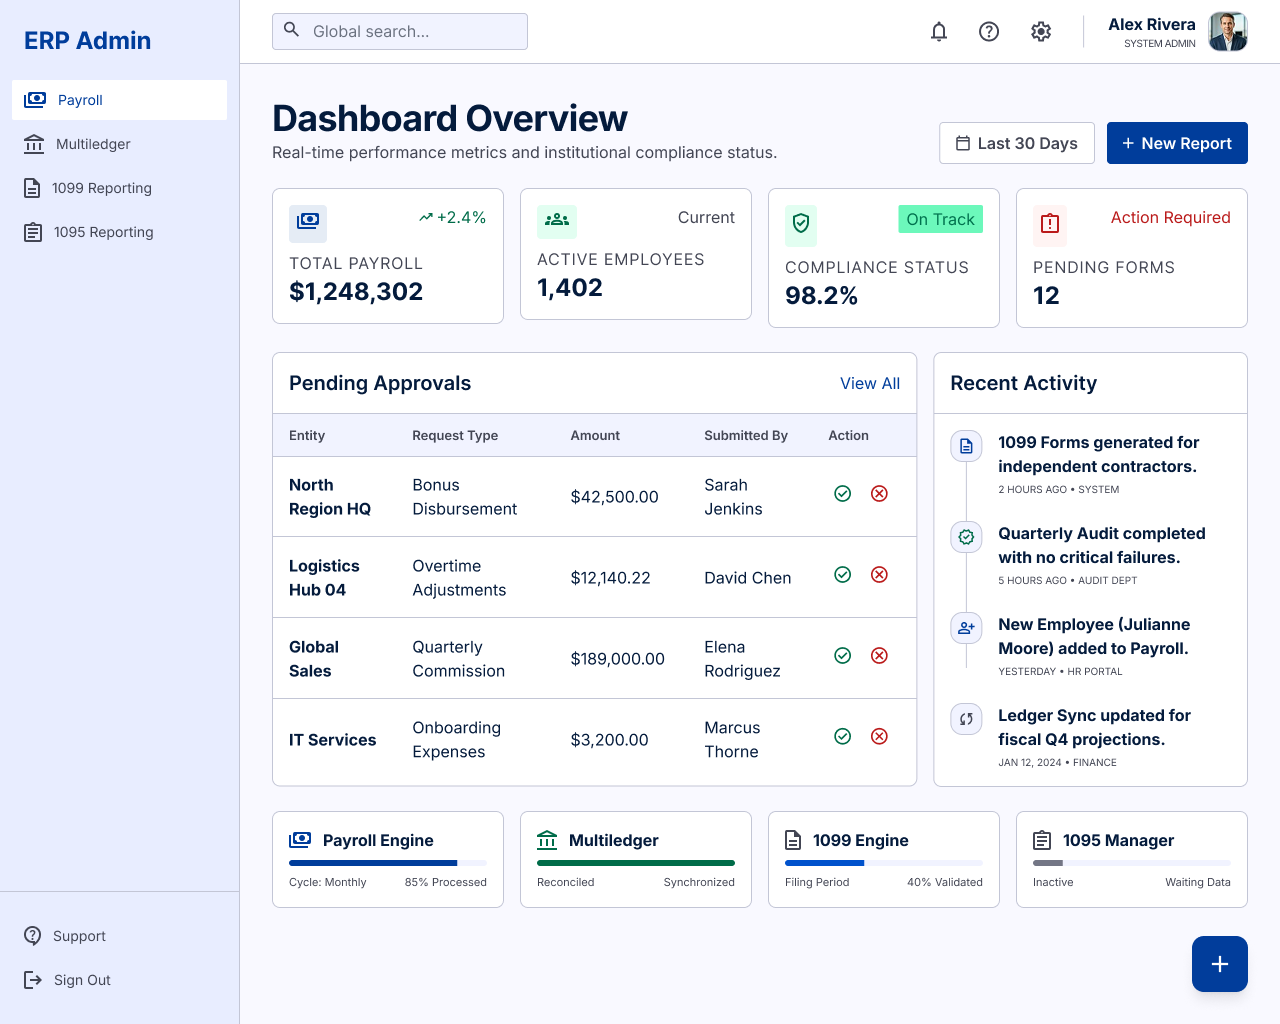
Task: Open settings gear icon in header
Action: point(1041,32)
